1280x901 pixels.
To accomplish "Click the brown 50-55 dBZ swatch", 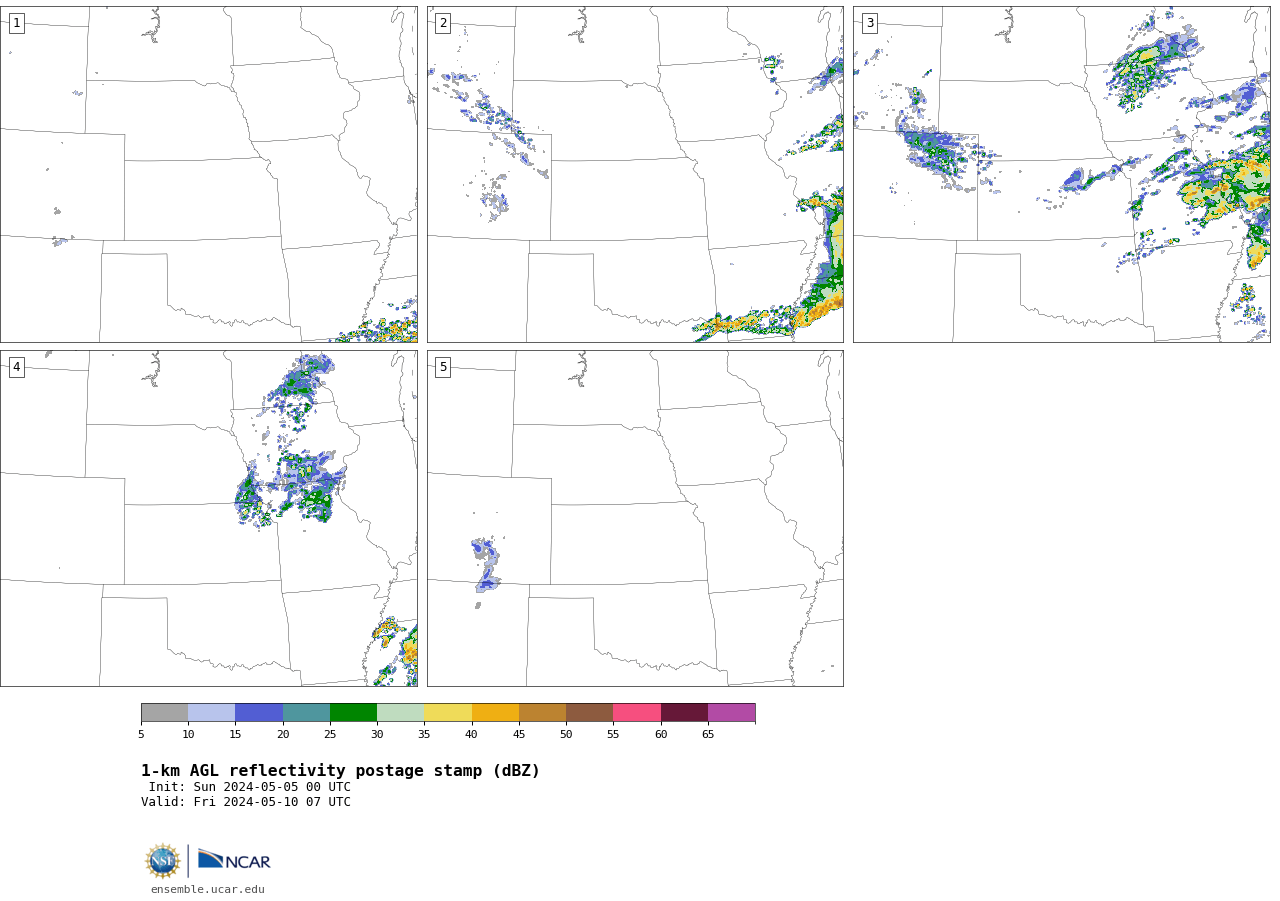I will click(x=589, y=712).
